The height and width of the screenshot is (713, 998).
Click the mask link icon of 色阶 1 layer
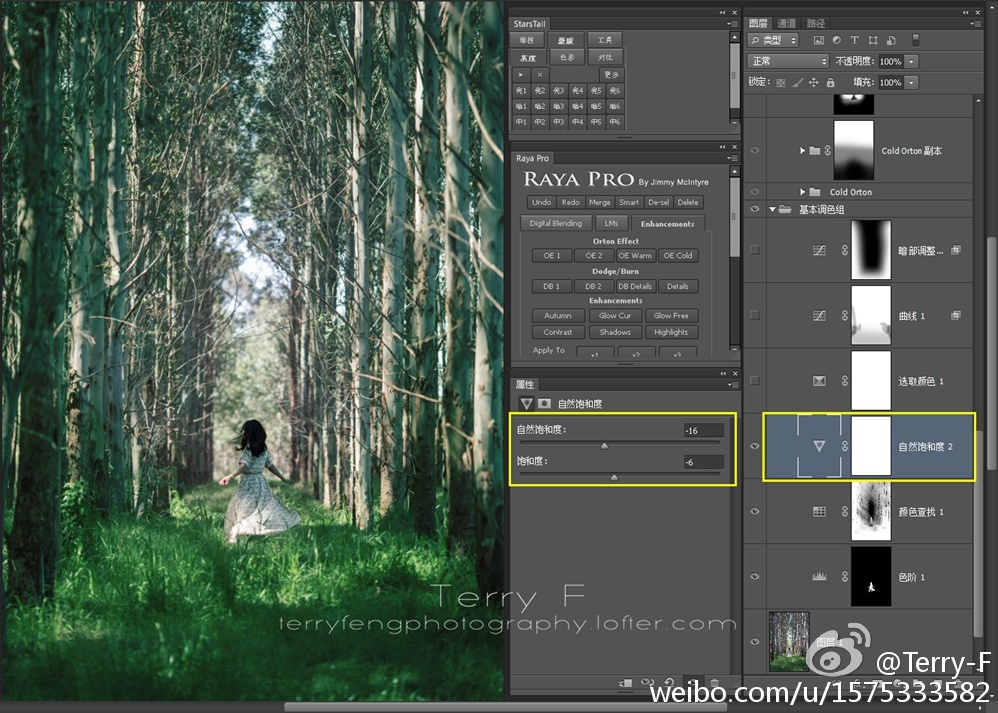(x=845, y=577)
